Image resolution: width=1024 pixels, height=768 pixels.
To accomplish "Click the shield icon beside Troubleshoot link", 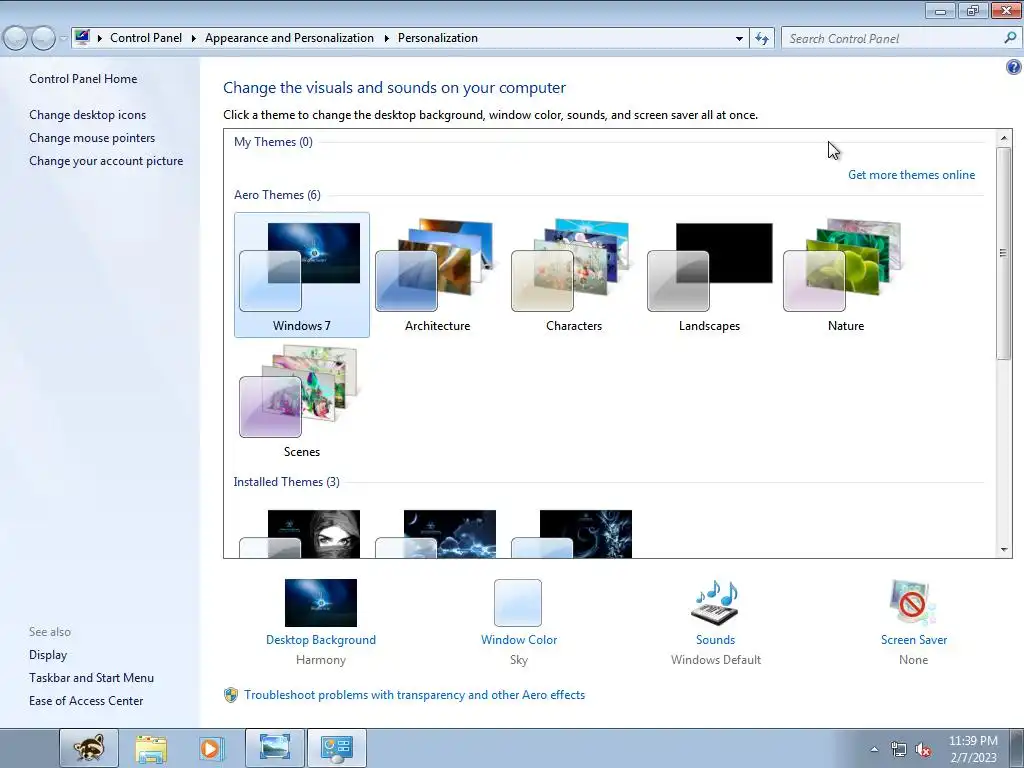I will click(x=231, y=695).
